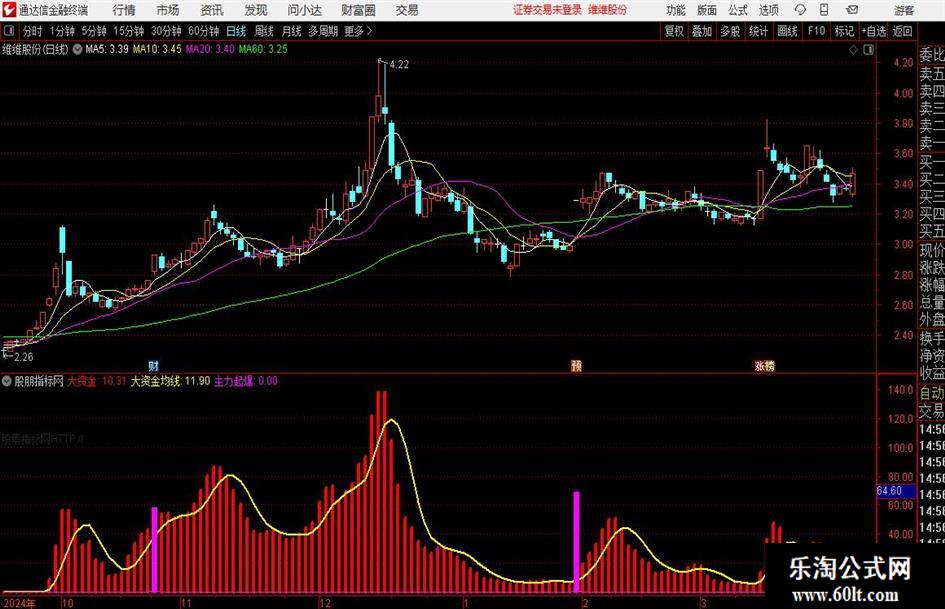Expand the 更多 periods chevron
Image resolution: width=945 pixels, height=609 pixels.
pyautogui.click(x=369, y=31)
